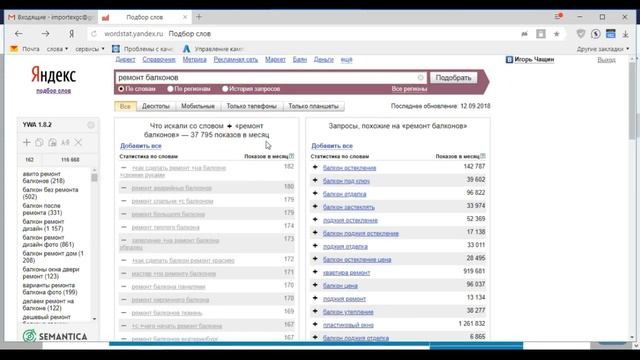Open the 'Директ' link
The width and height of the screenshot is (640, 360).
pos(125,60)
